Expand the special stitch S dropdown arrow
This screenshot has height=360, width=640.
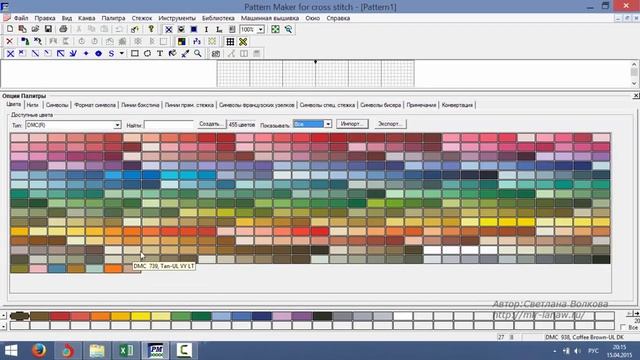click(122, 53)
